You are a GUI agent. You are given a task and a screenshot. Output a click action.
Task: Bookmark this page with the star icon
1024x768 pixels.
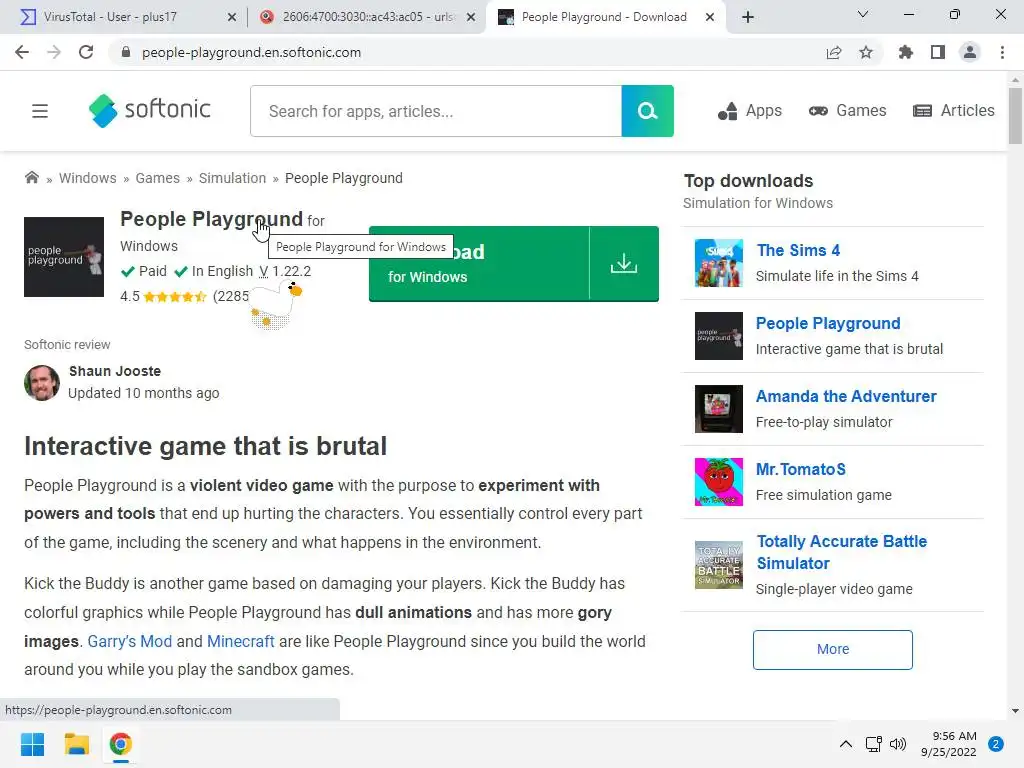click(x=866, y=52)
